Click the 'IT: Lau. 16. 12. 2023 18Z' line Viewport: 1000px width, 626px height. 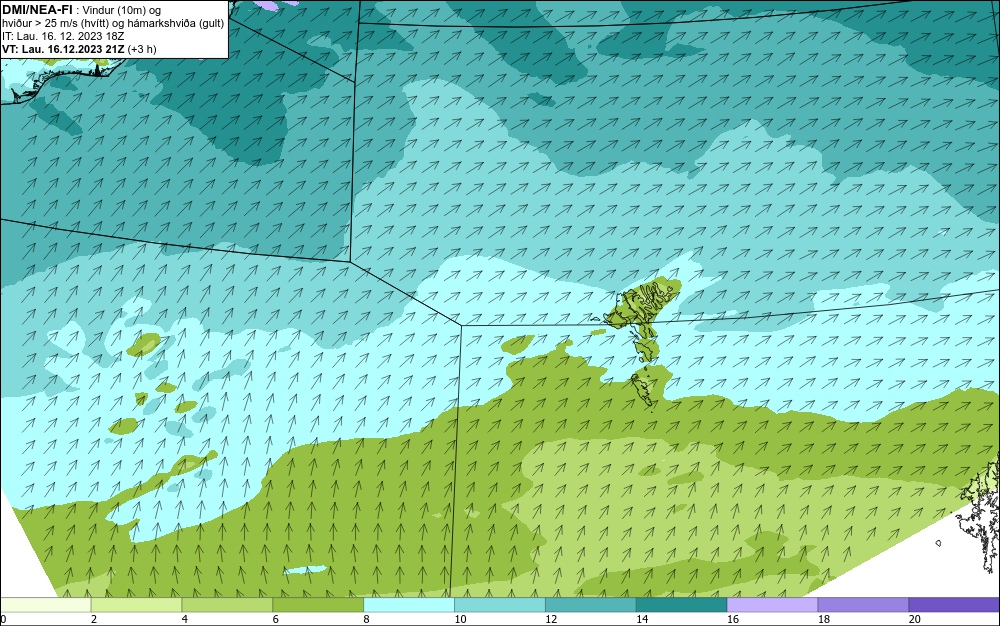click(x=63, y=36)
